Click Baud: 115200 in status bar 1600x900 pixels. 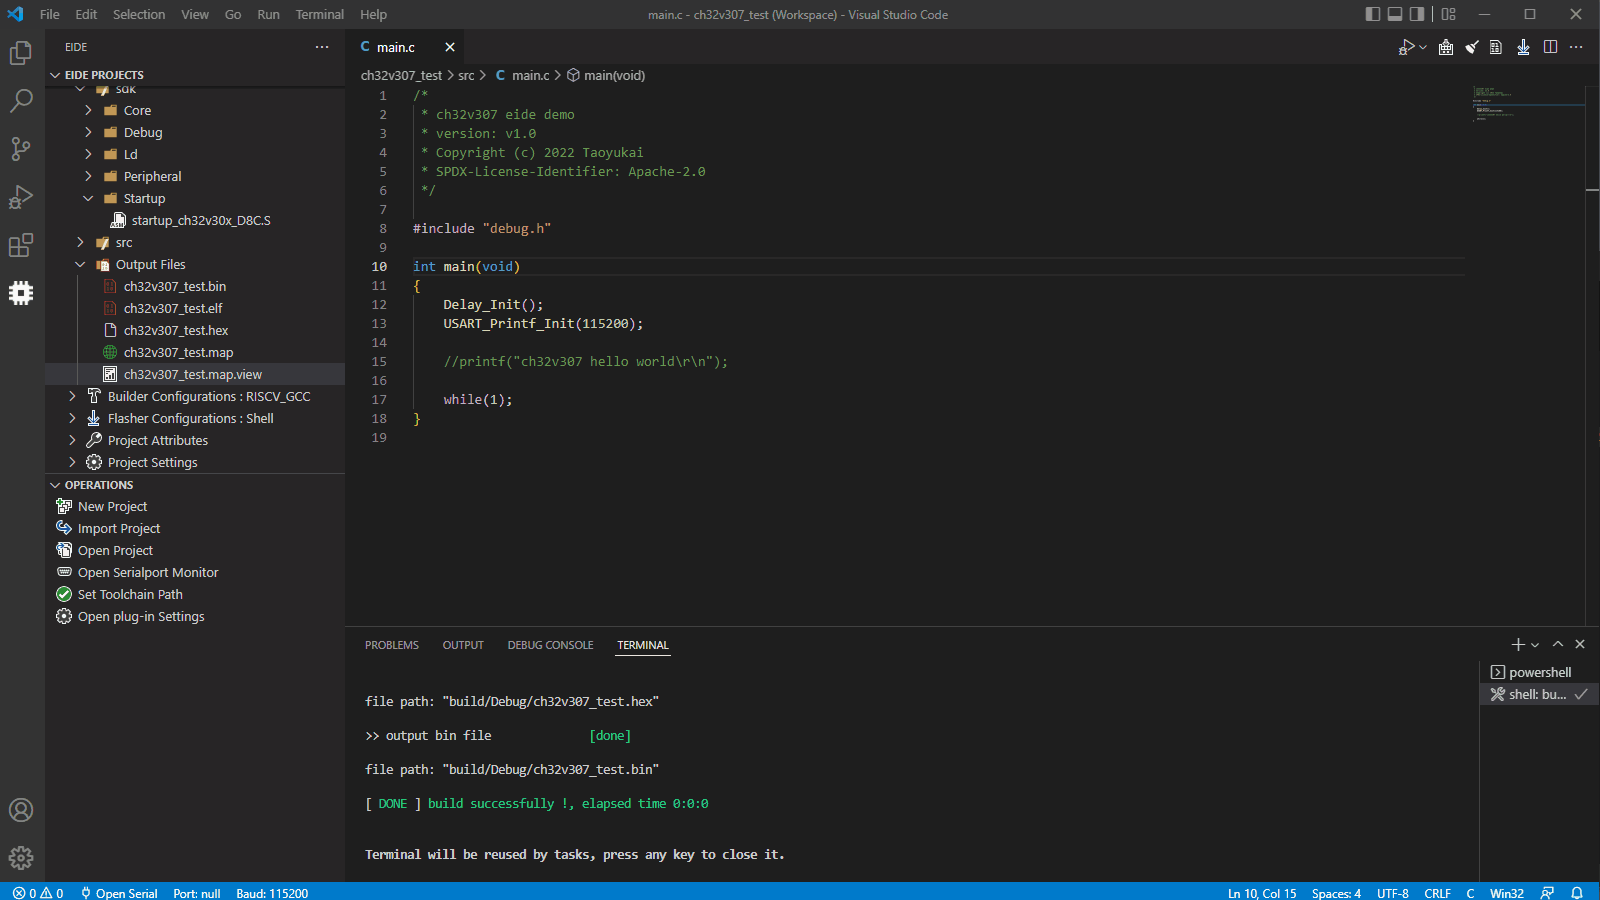point(272,893)
